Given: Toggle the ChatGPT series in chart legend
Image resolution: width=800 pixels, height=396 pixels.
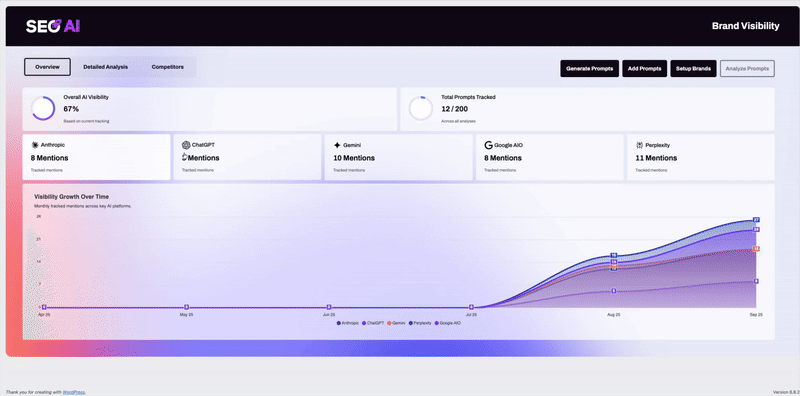Looking at the screenshot, I should coord(373,323).
